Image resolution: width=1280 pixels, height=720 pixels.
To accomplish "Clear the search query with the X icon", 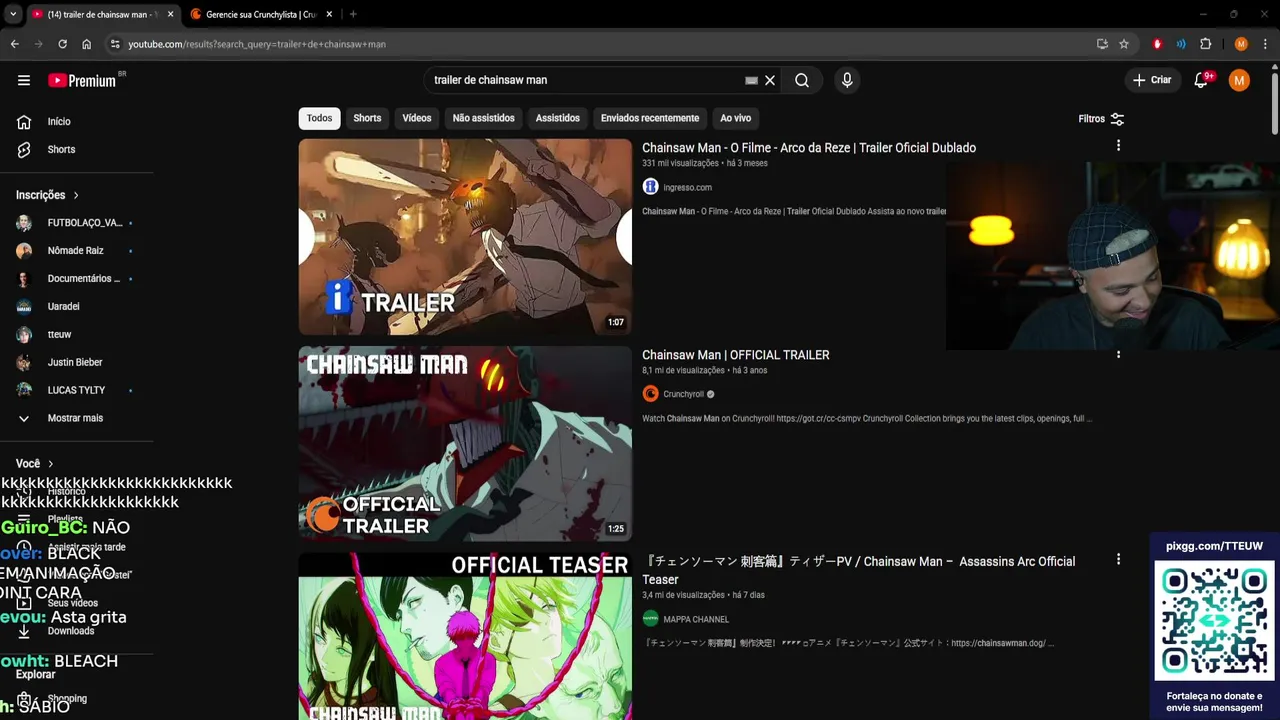I will click(x=770, y=80).
